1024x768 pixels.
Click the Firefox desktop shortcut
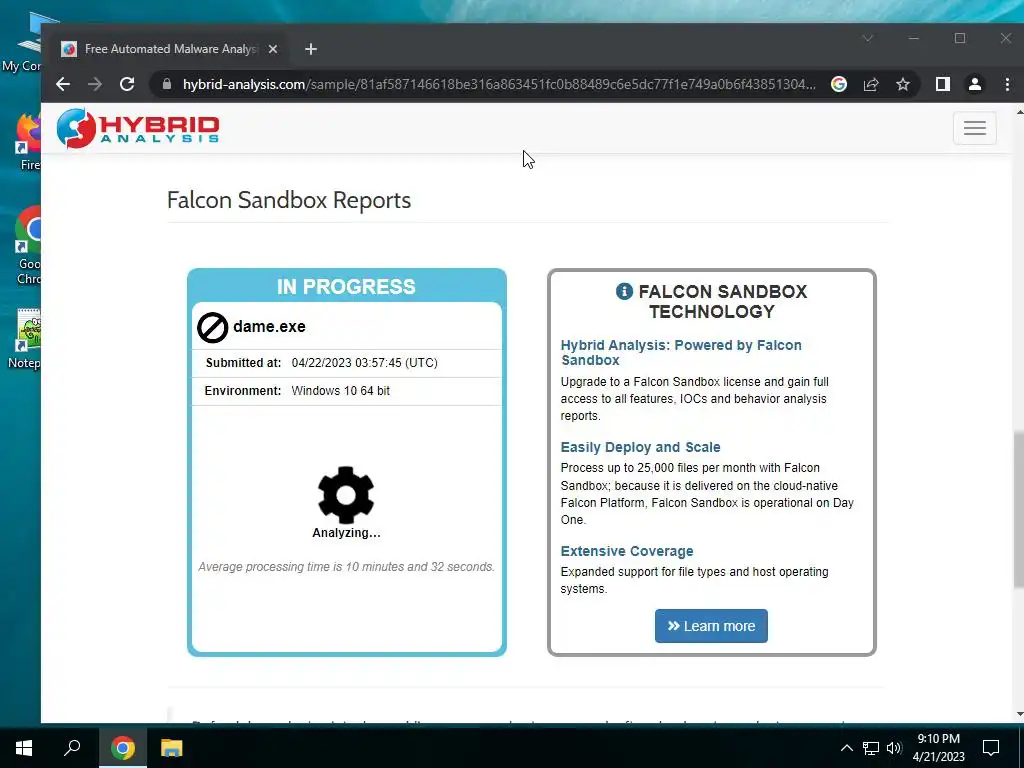pyautogui.click(x=29, y=142)
